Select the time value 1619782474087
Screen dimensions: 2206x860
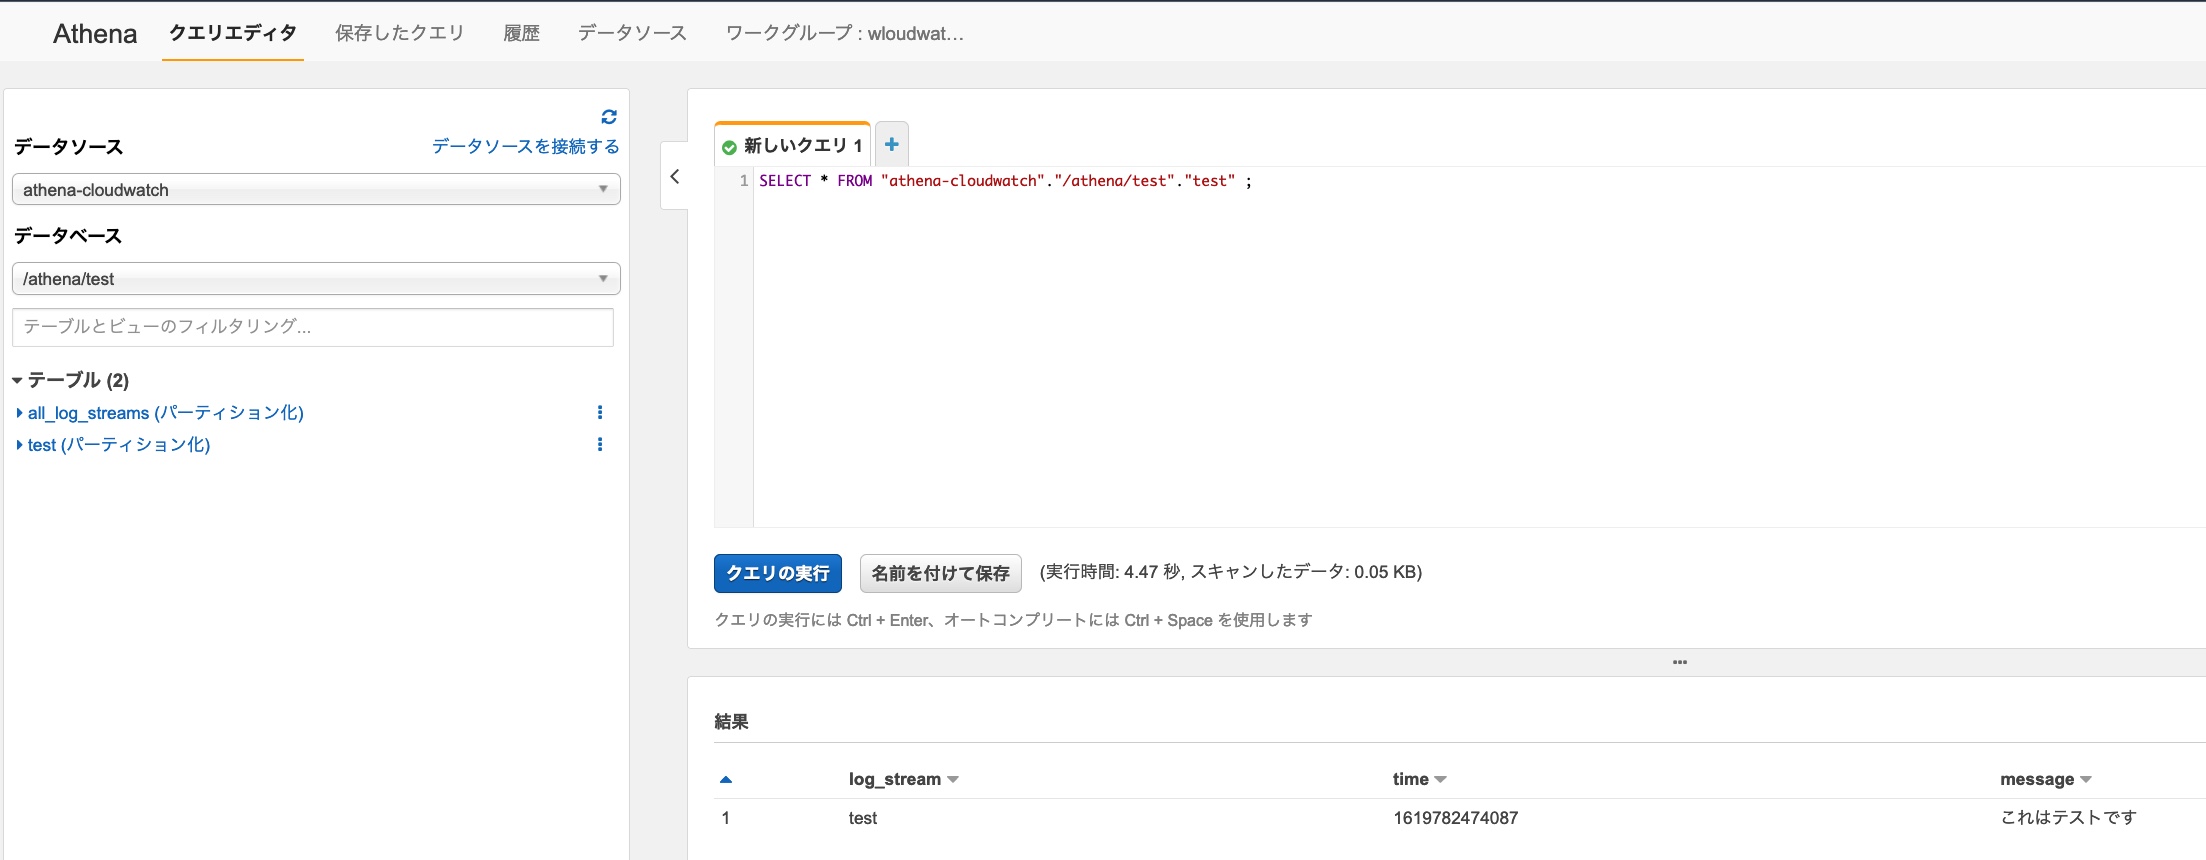(1456, 818)
